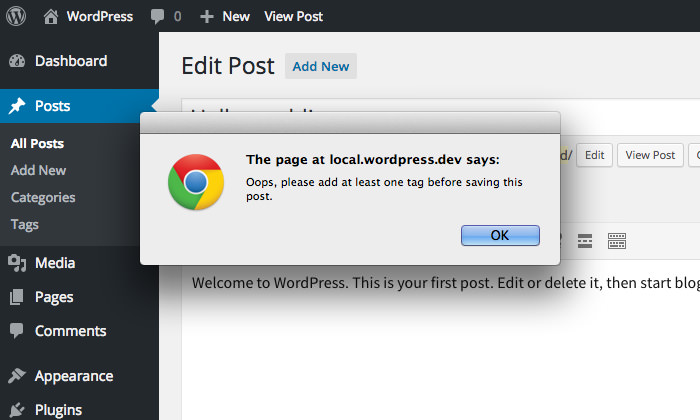Open the Categories submenu
This screenshot has width=700, height=420.
43,197
